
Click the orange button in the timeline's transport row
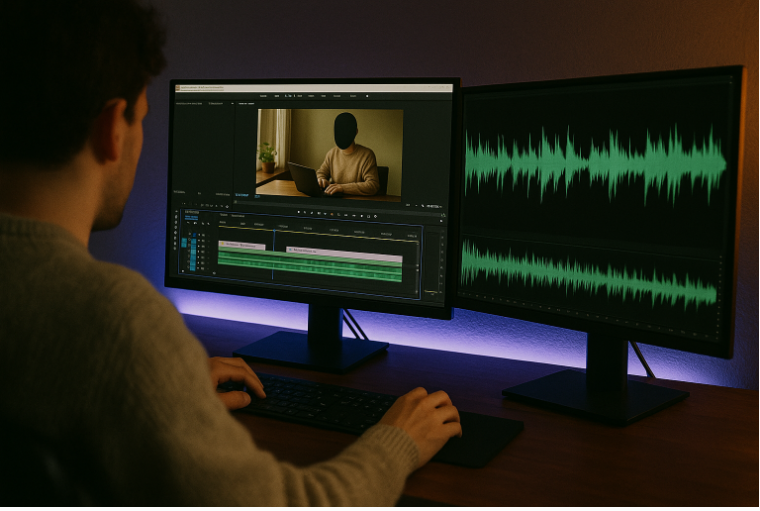point(332,213)
